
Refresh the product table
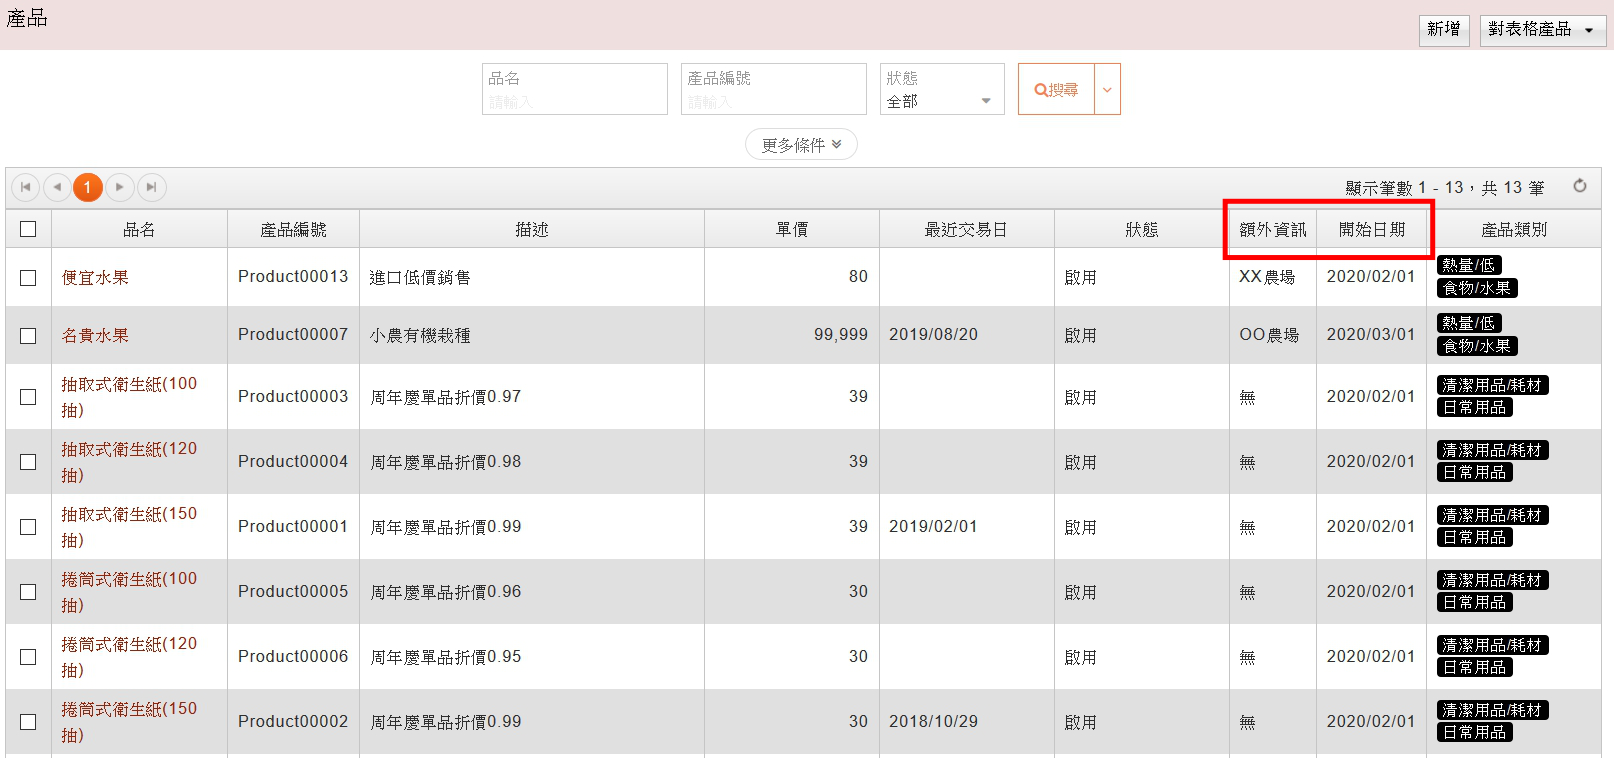pyautogui.click(x=1580, y=186)
